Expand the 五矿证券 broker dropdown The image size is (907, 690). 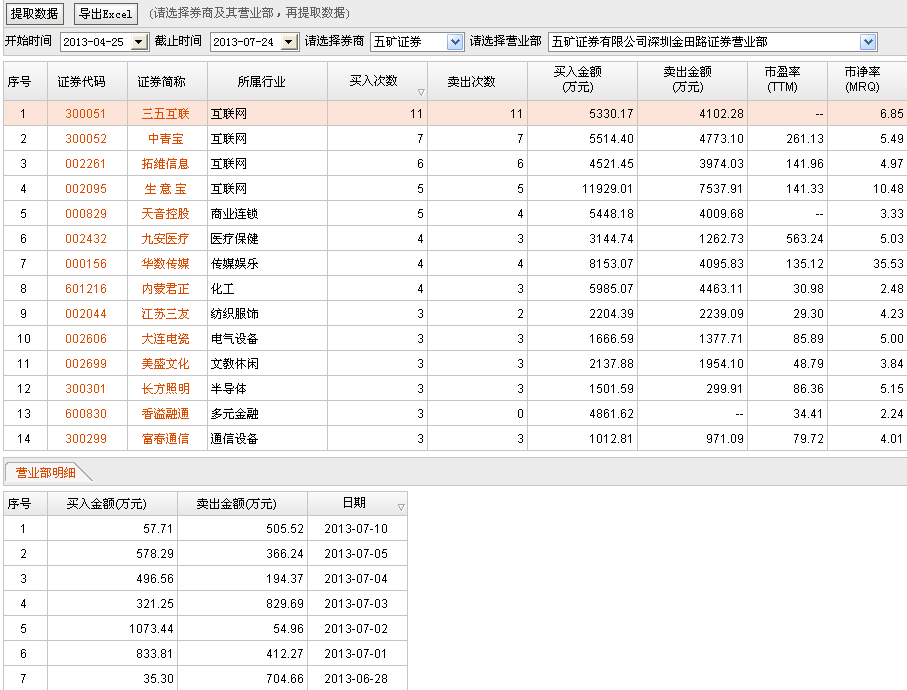click(455, 42)
